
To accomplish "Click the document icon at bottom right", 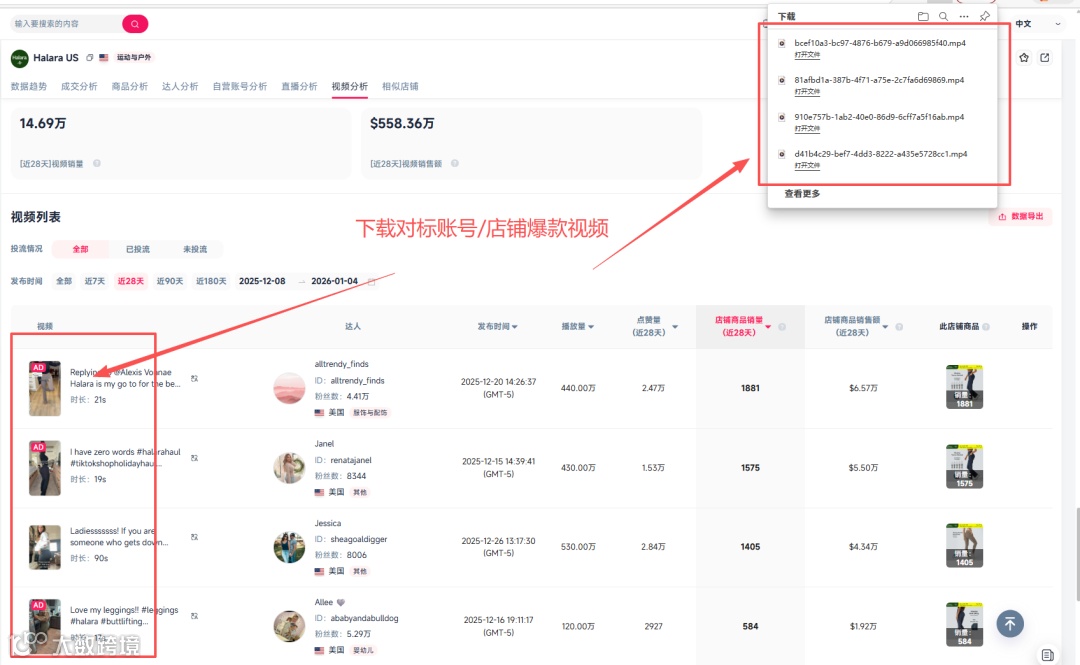I will point(1047,655).
